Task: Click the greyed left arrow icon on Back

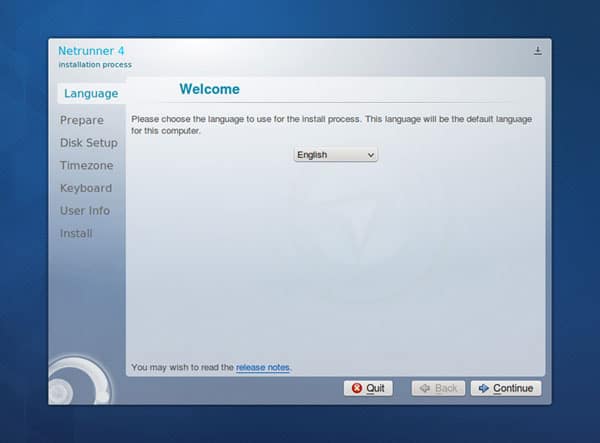Action: click(424, 388)
